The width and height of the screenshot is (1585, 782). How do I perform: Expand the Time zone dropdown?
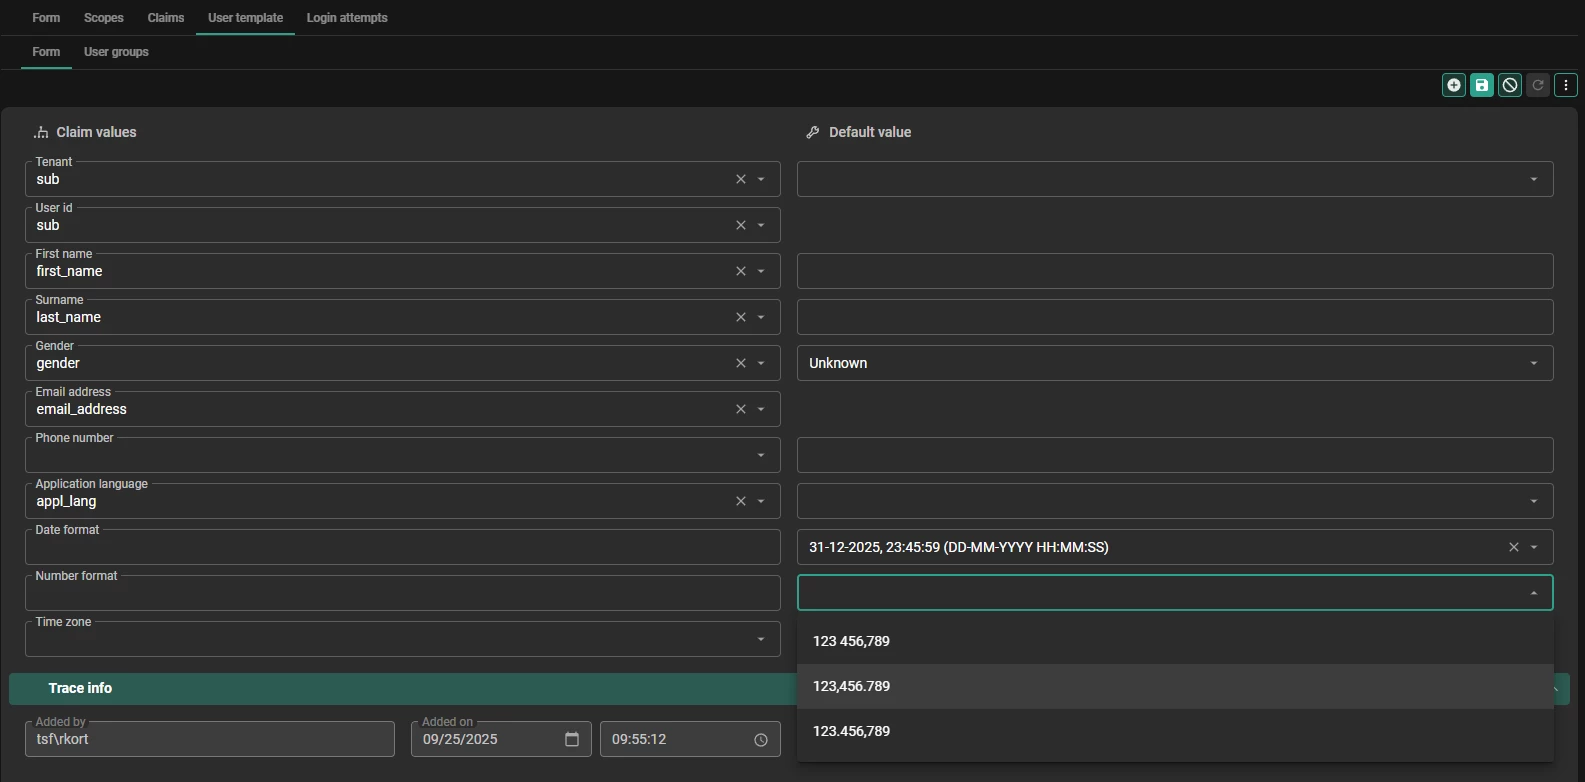click(761, 639)
